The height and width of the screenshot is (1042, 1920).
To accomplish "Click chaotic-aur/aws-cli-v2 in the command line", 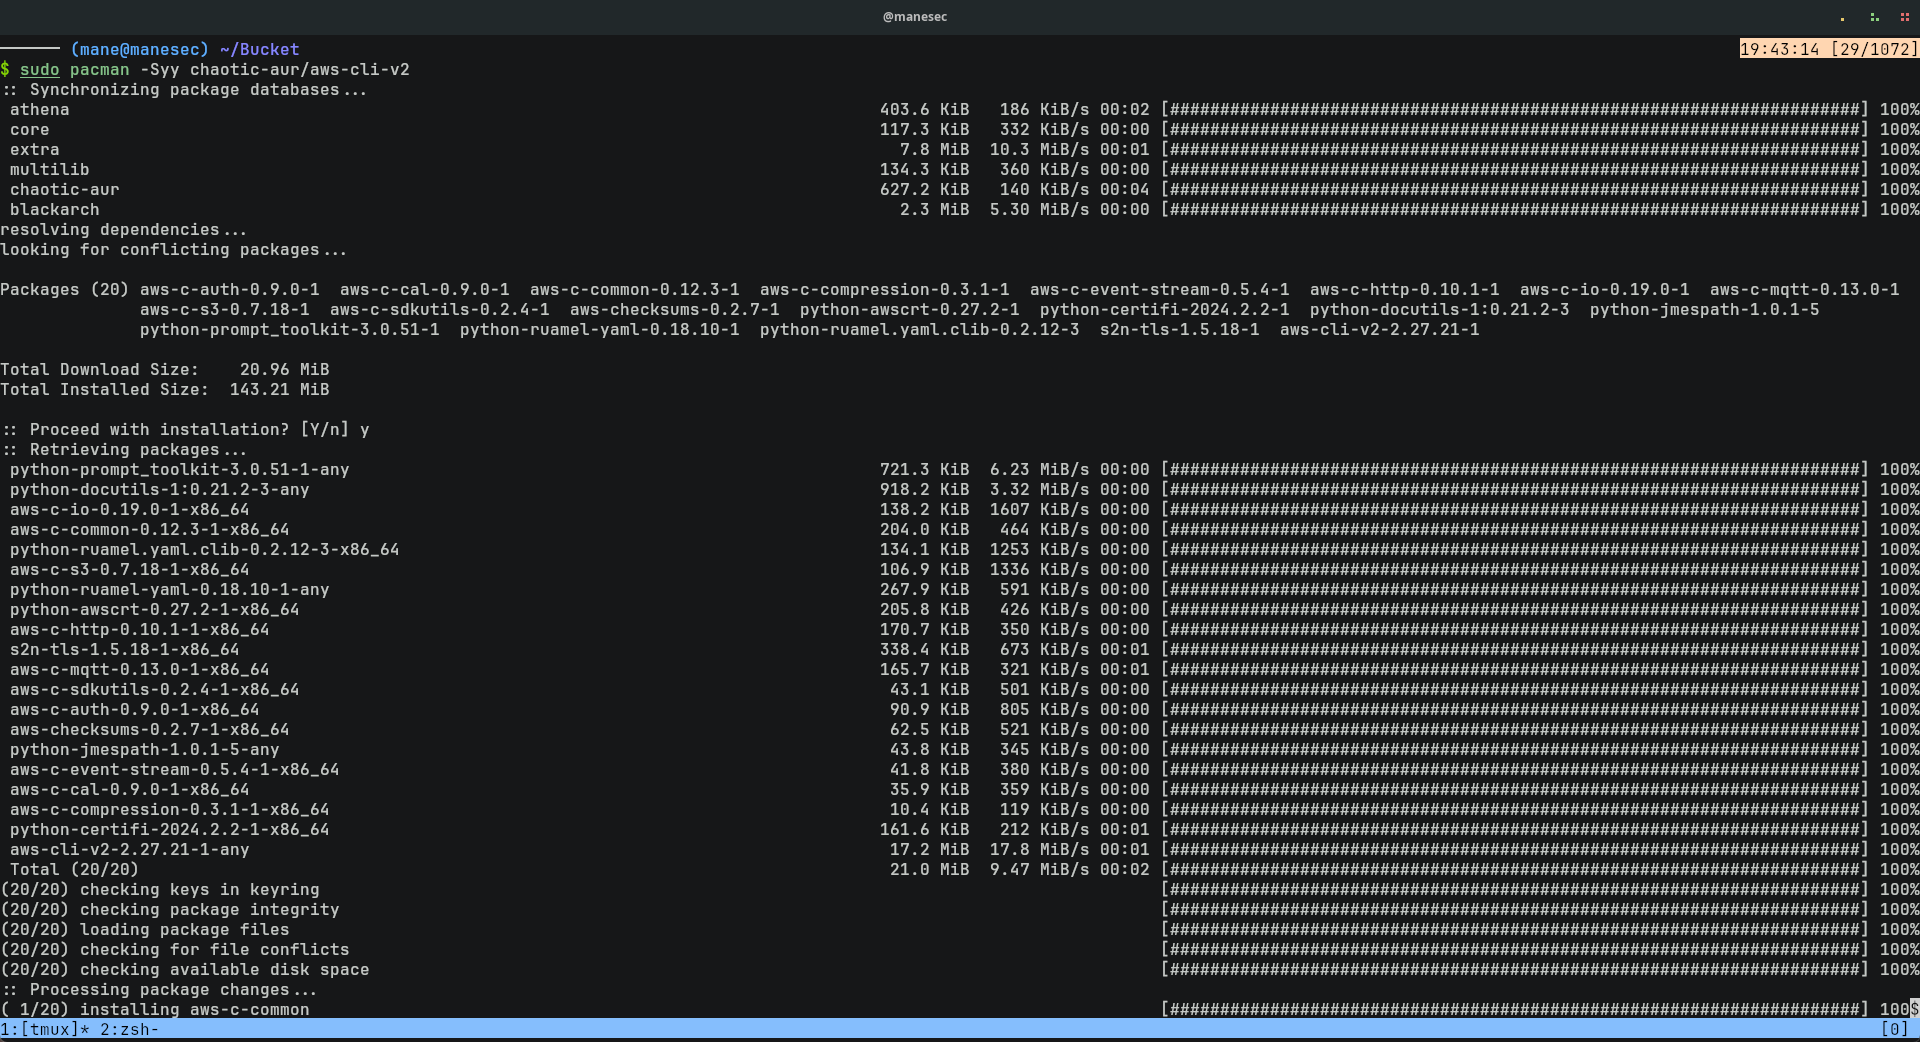I will point(299,69).
